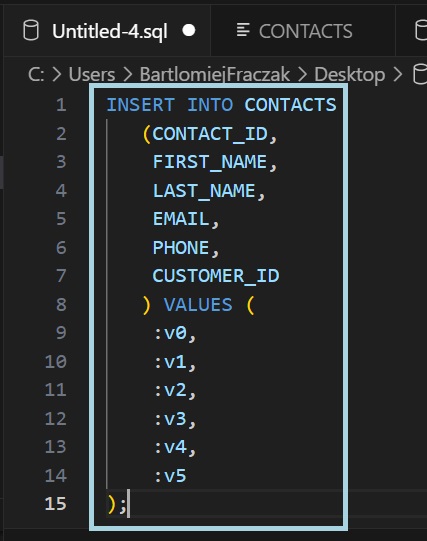
Task: Click 'PHONE' column on line 6
Action: 181,248
